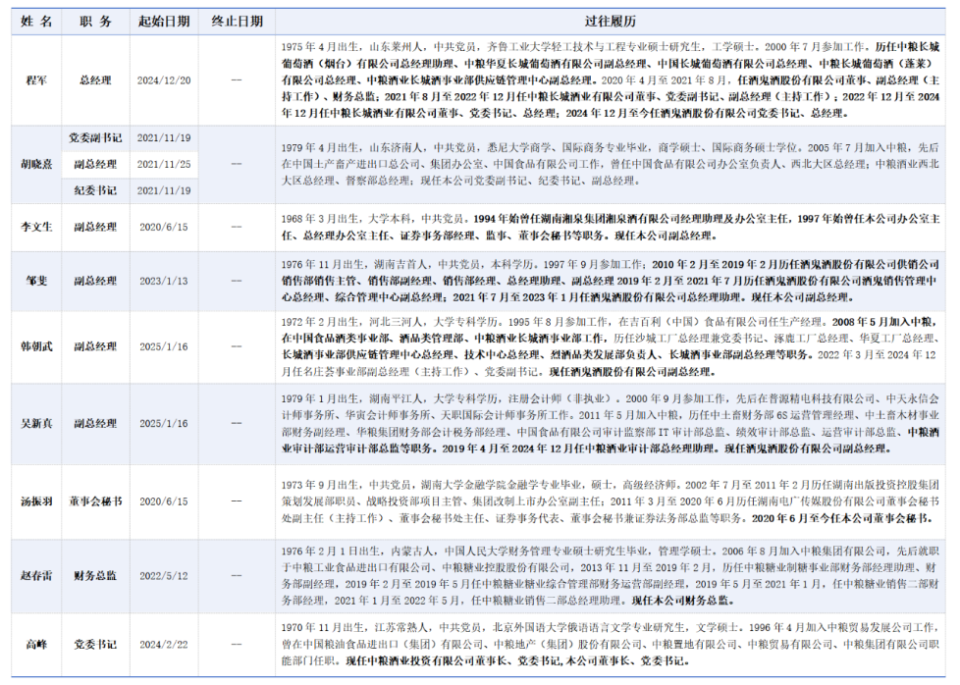
Task: Select the name cell 高峰
Action: (37, 645)
